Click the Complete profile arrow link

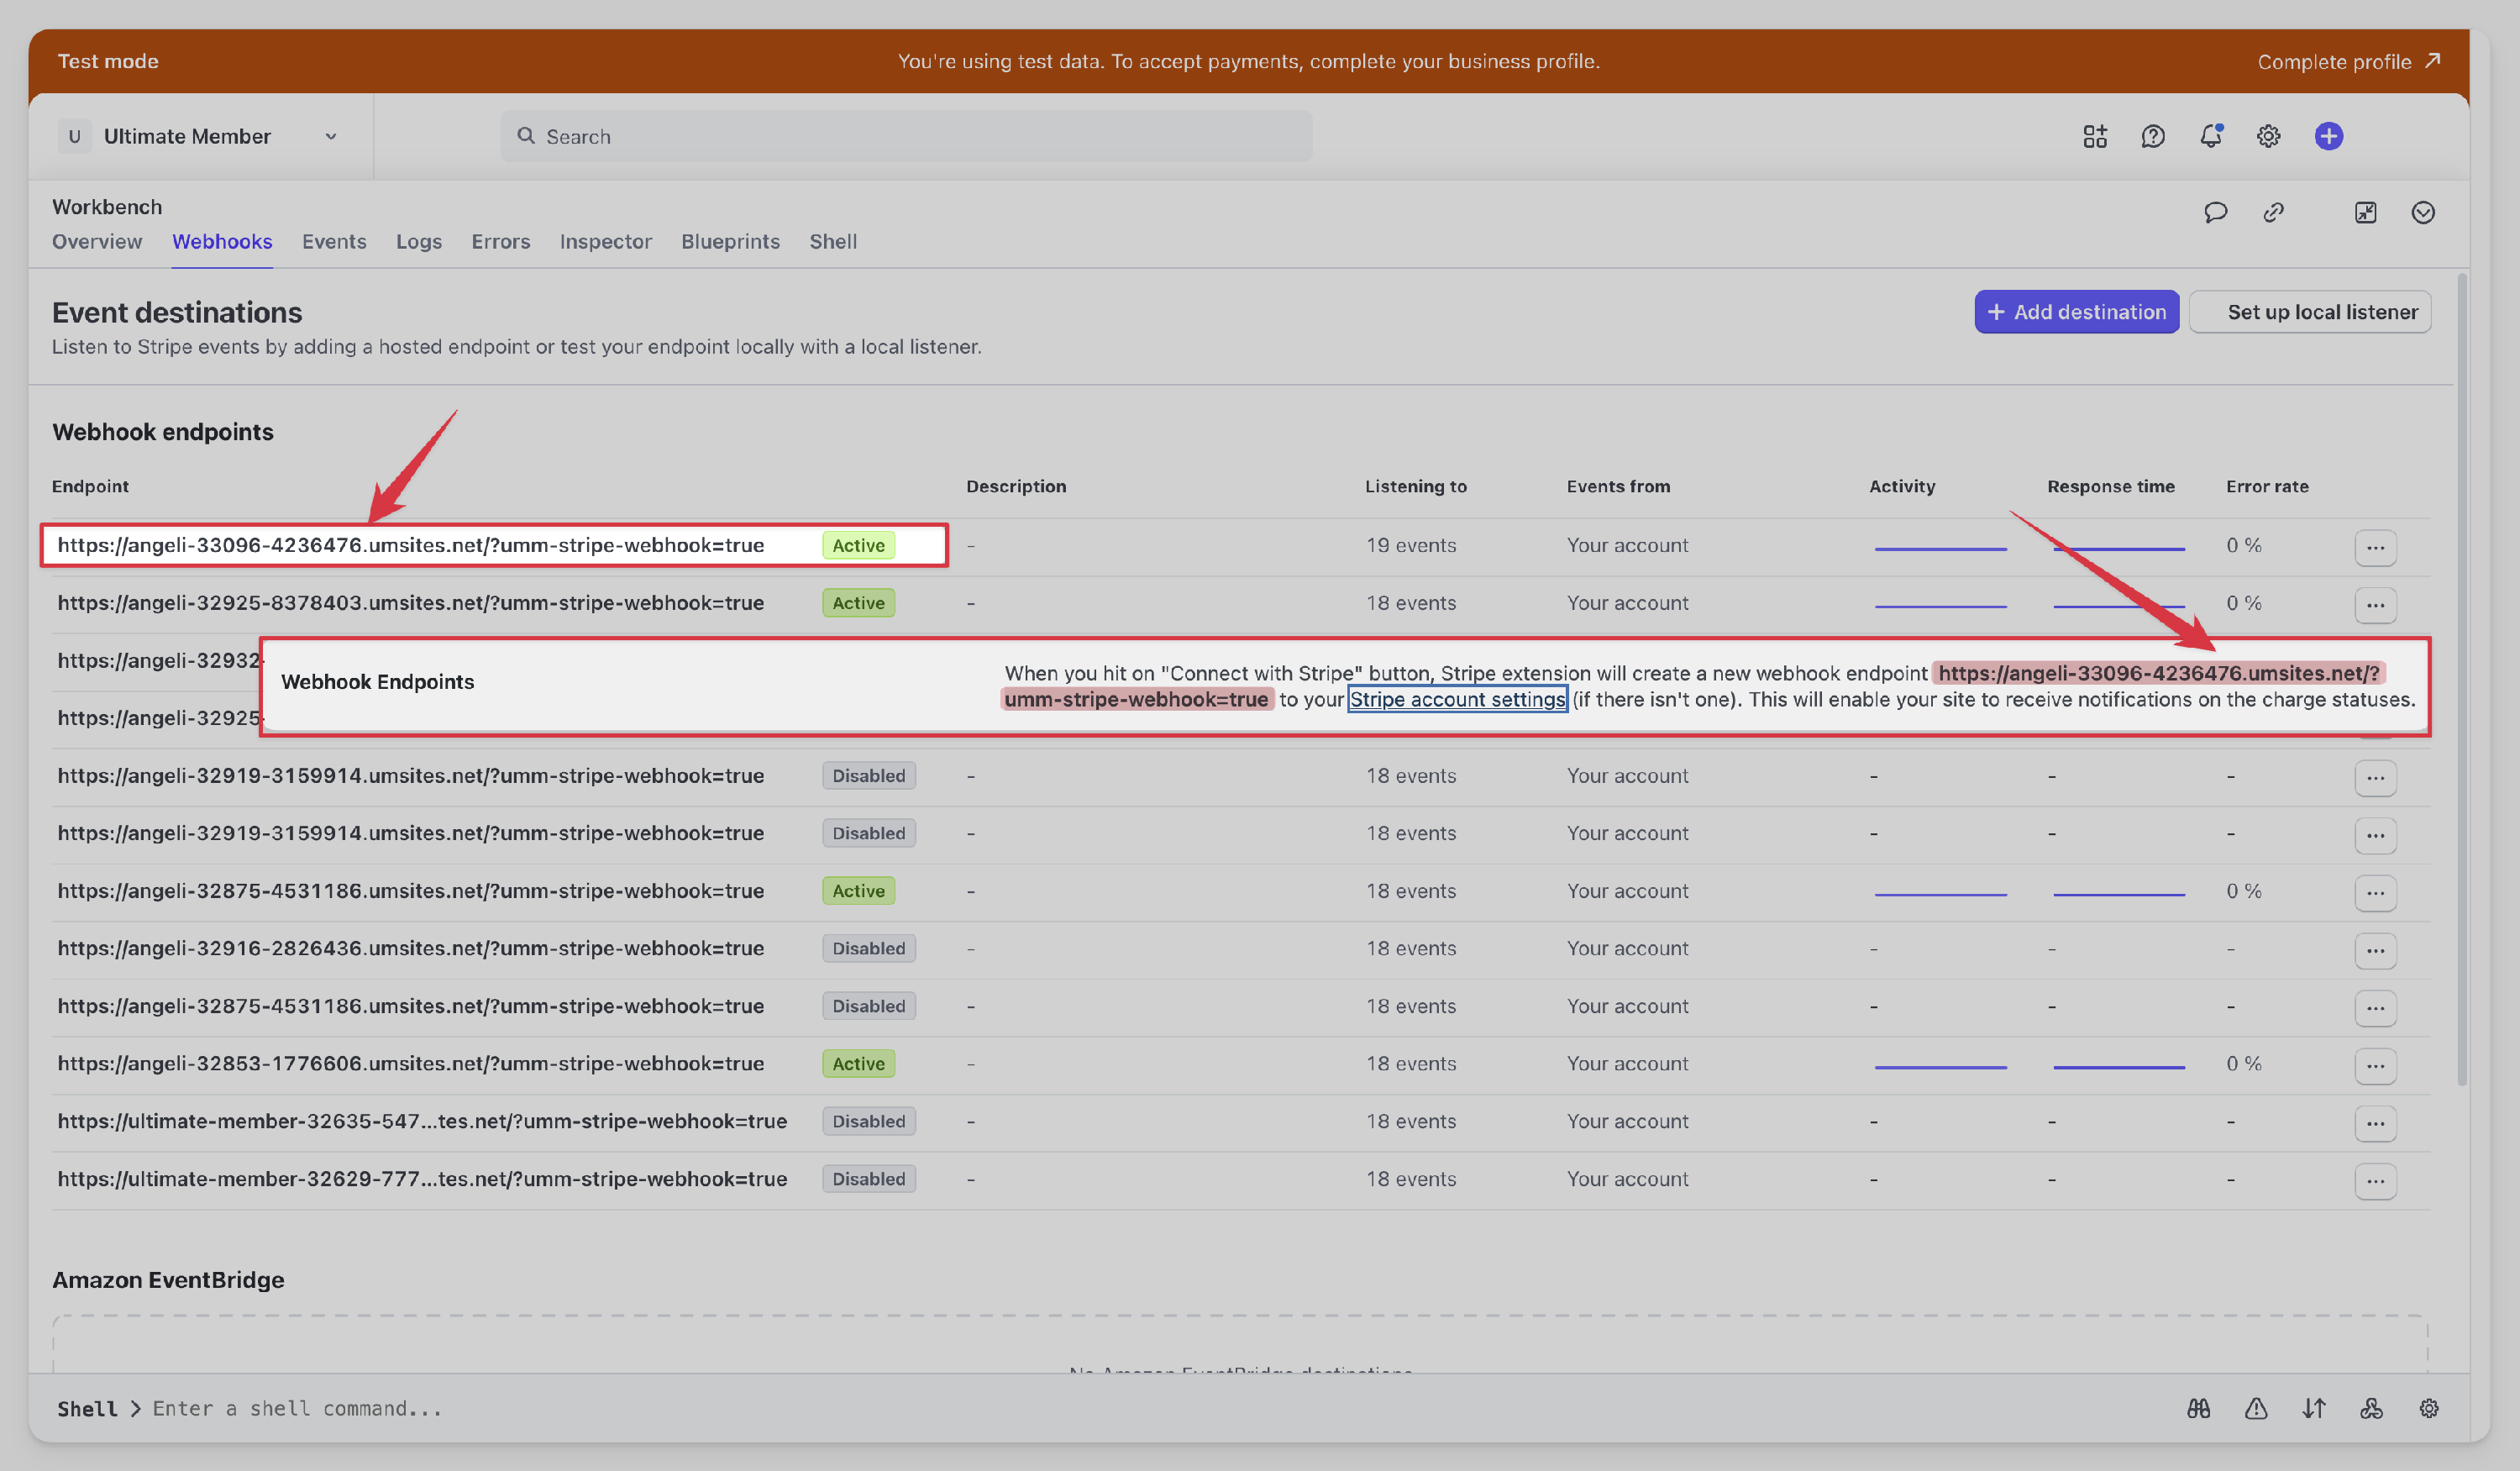[x=2350, y=61]
